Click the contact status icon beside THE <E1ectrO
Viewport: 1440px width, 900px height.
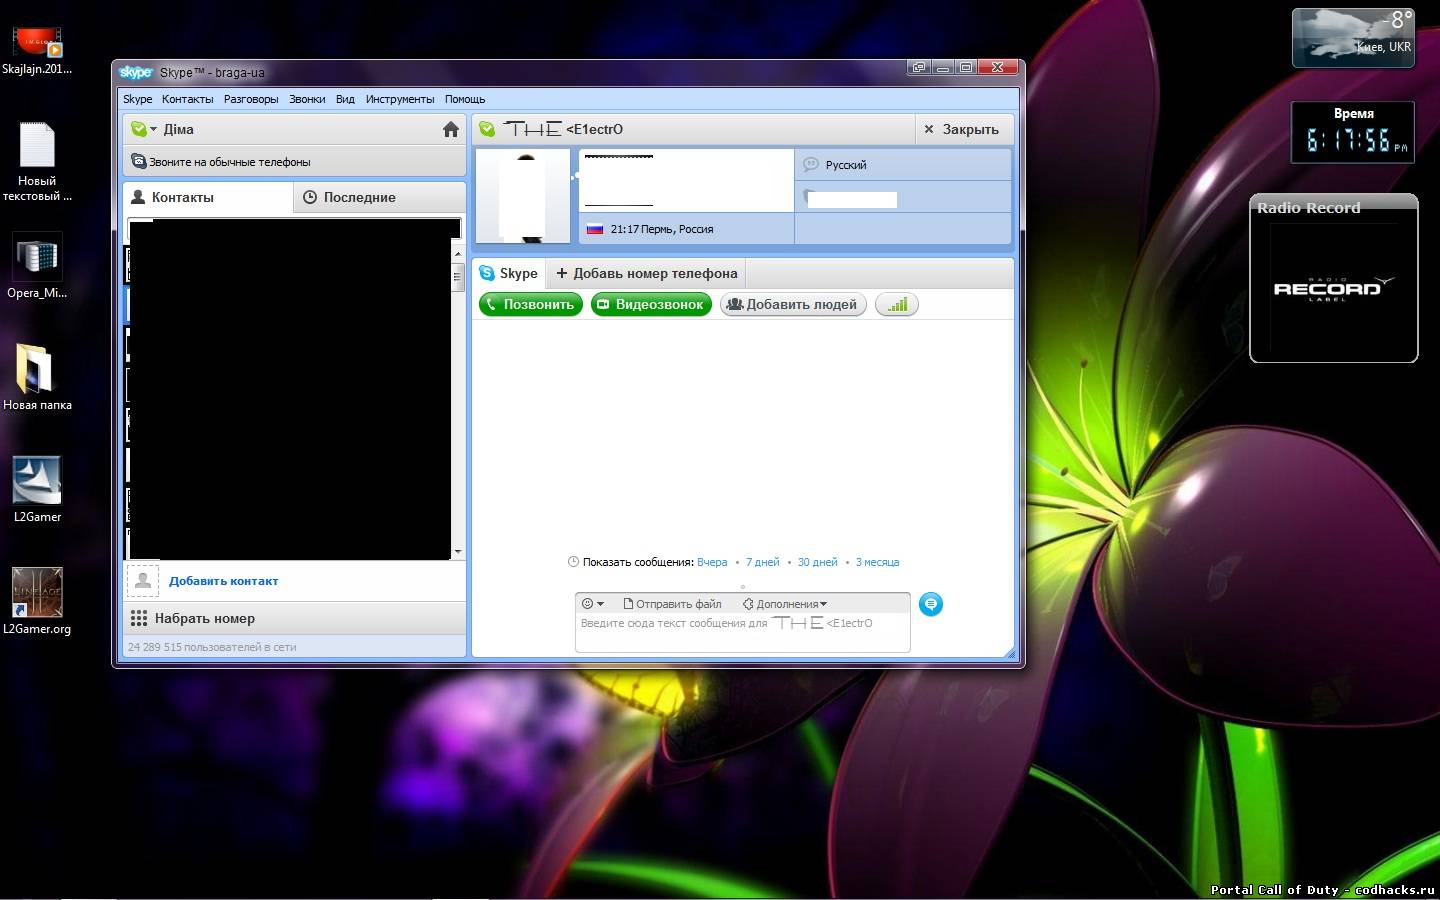click(x=487, y=129)
